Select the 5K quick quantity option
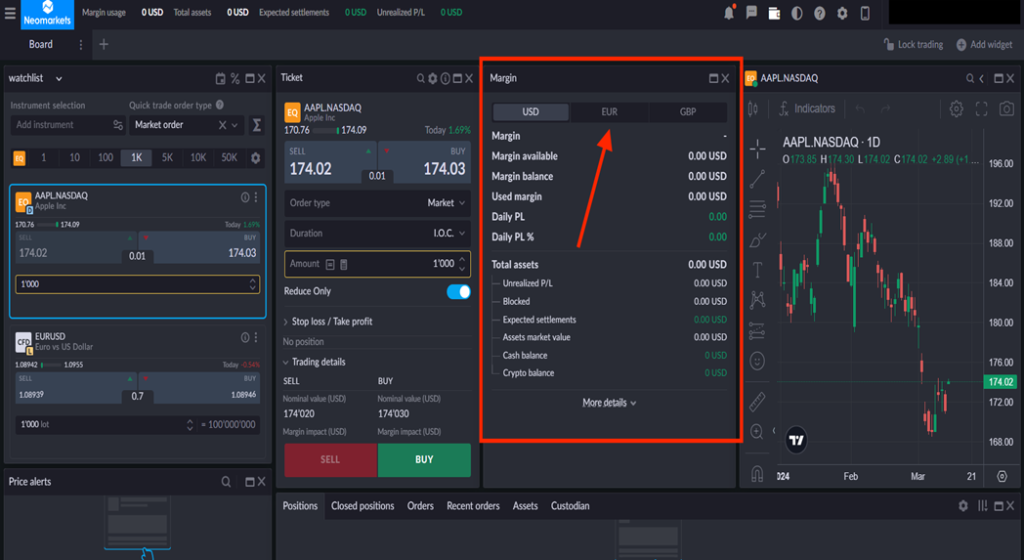Image resolution: width=1024 pixels, height=560 pixels. 167,158
